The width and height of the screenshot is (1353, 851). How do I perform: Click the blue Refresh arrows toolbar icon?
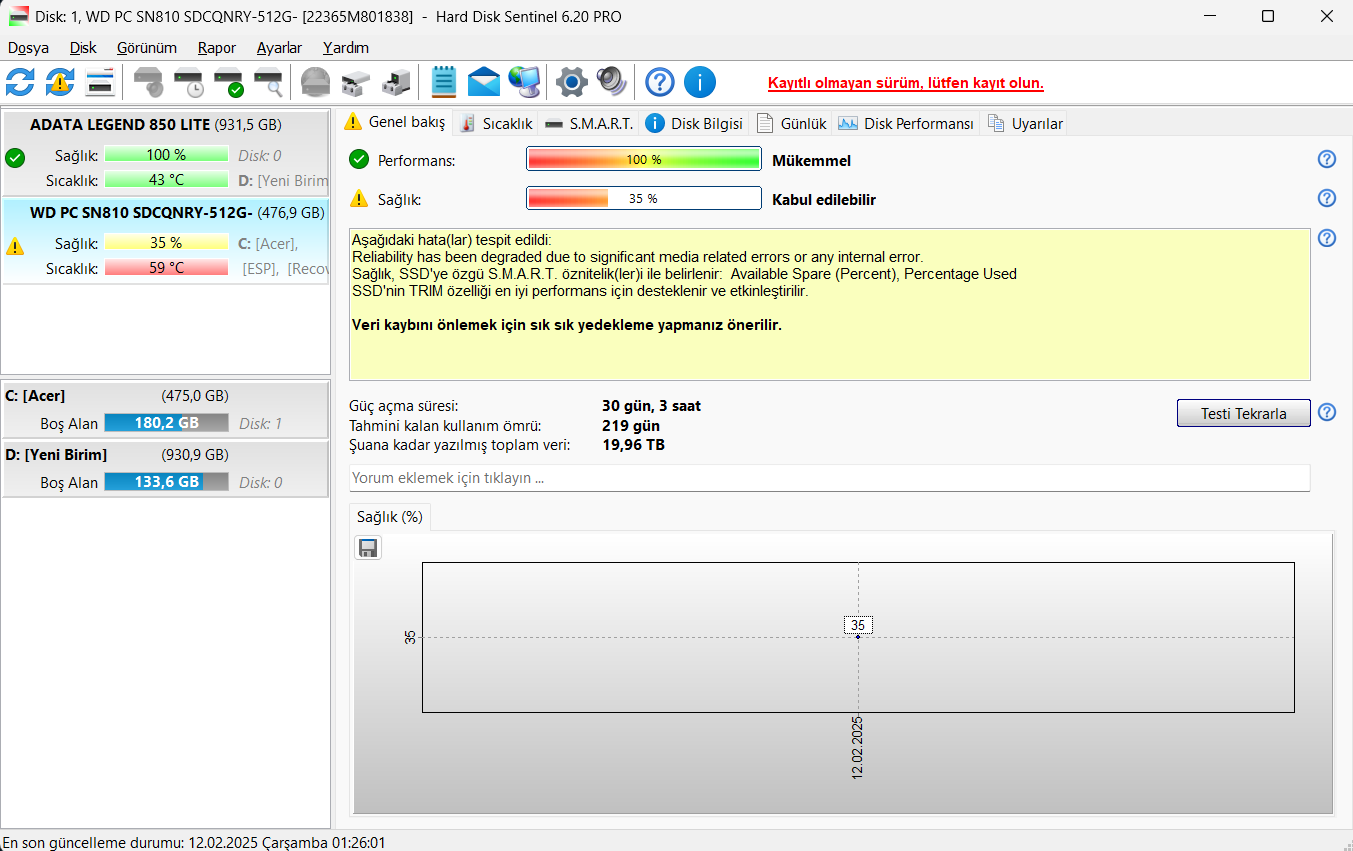21,82
